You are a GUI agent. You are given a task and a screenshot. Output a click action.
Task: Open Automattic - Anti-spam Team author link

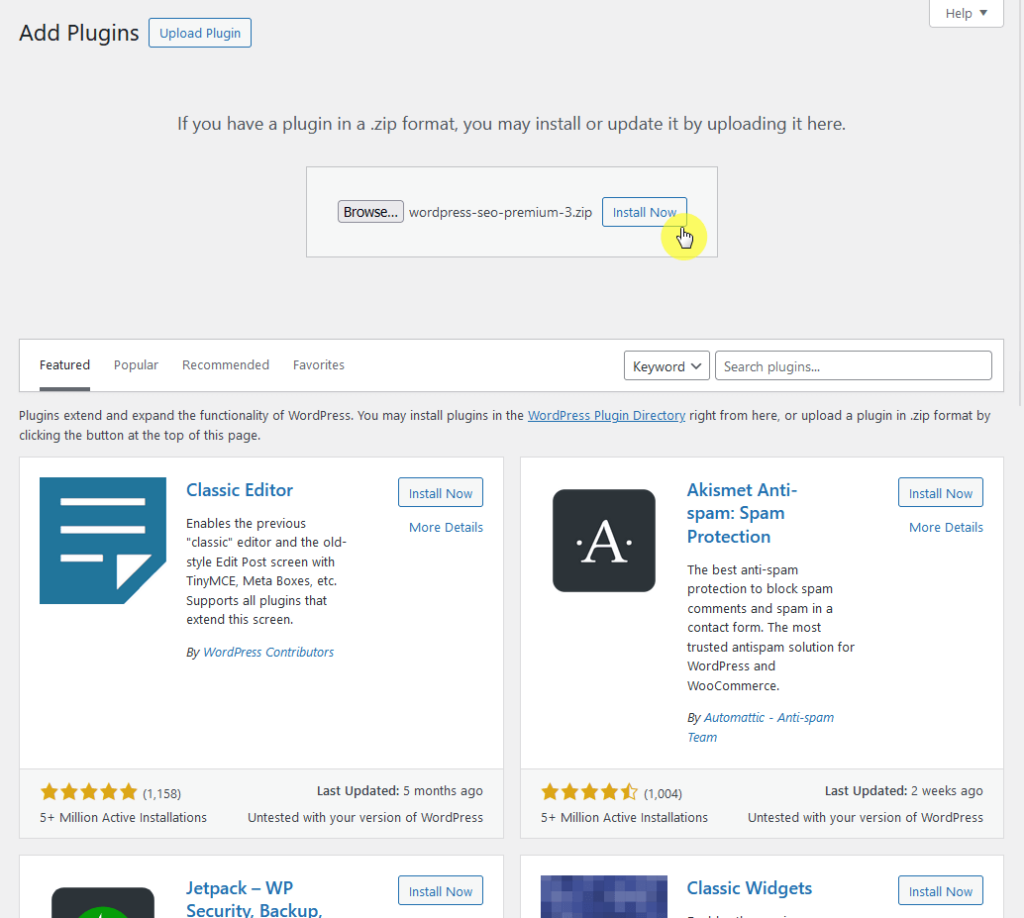(x=760, y=727)
